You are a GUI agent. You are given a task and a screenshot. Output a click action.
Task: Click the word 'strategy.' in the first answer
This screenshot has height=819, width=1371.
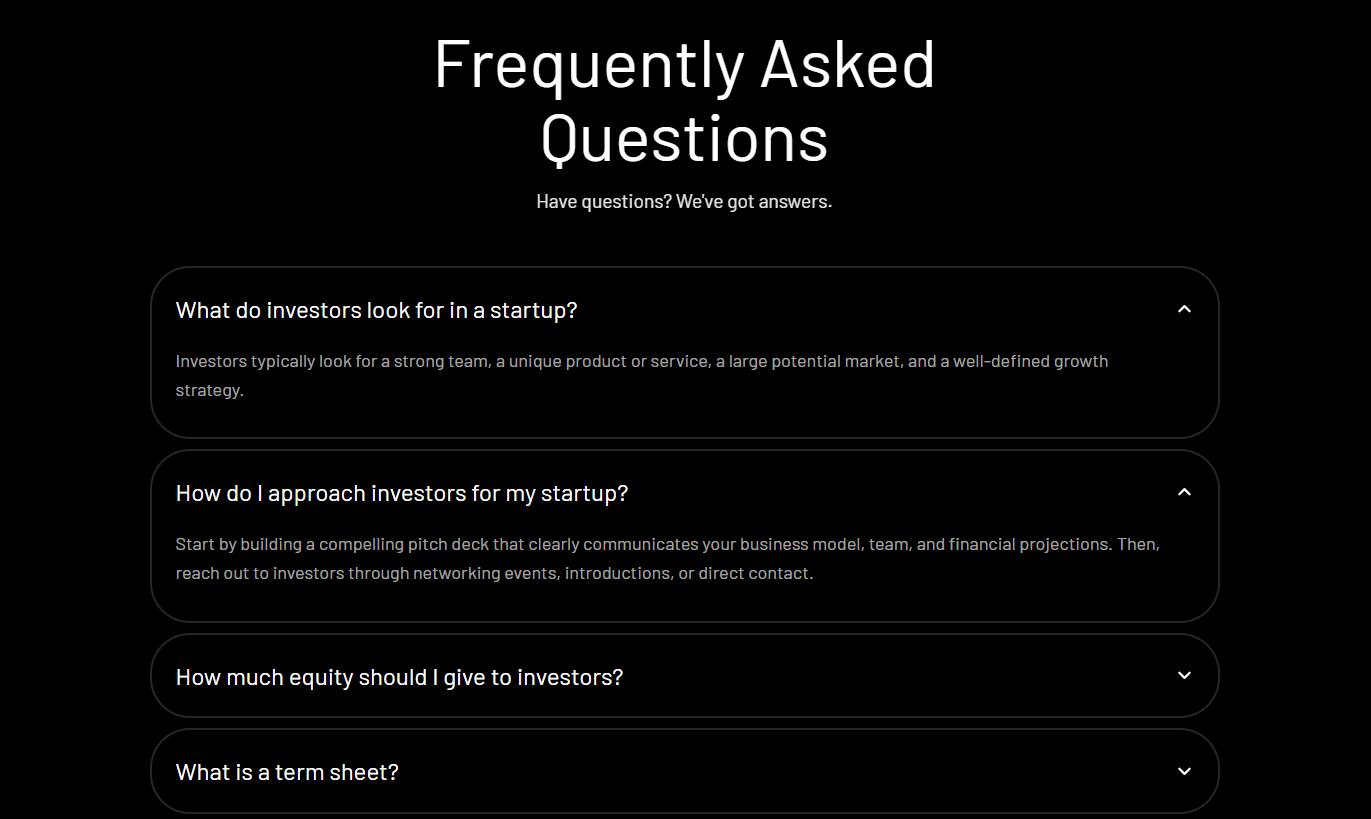[210, 390]
